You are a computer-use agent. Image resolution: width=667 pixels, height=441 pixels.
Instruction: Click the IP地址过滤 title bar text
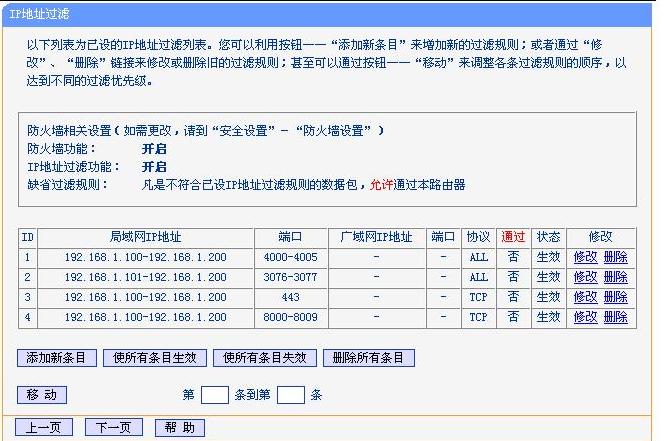[39, 14]
